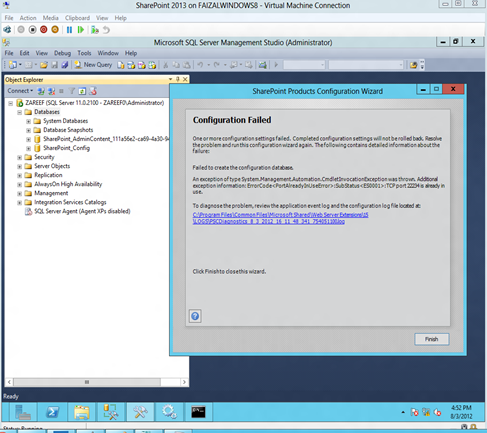The width and height of the screenshot is (487, 433).
Task: Show hidden tray icons arrow
Action: (403, 412)
